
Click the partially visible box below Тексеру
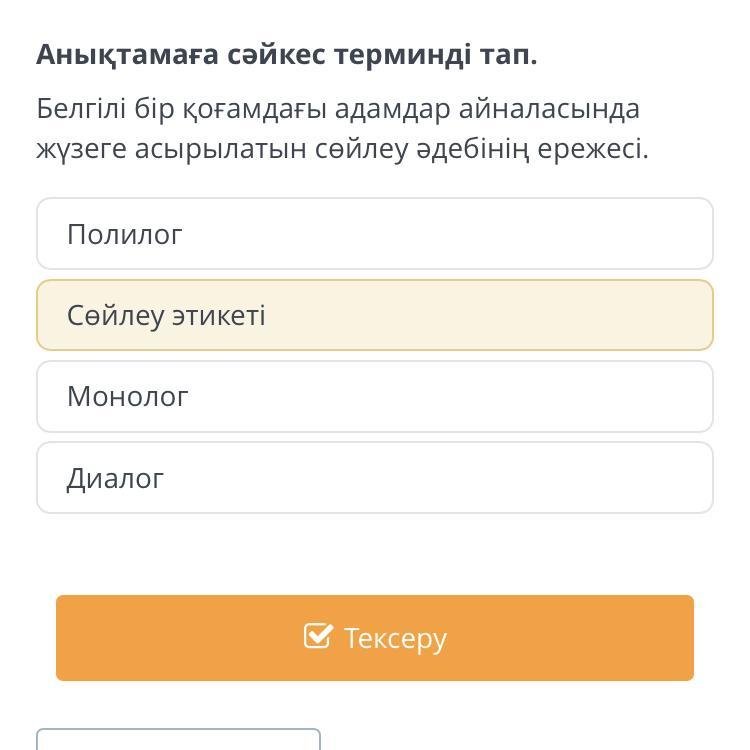click(x=178, y=739)
